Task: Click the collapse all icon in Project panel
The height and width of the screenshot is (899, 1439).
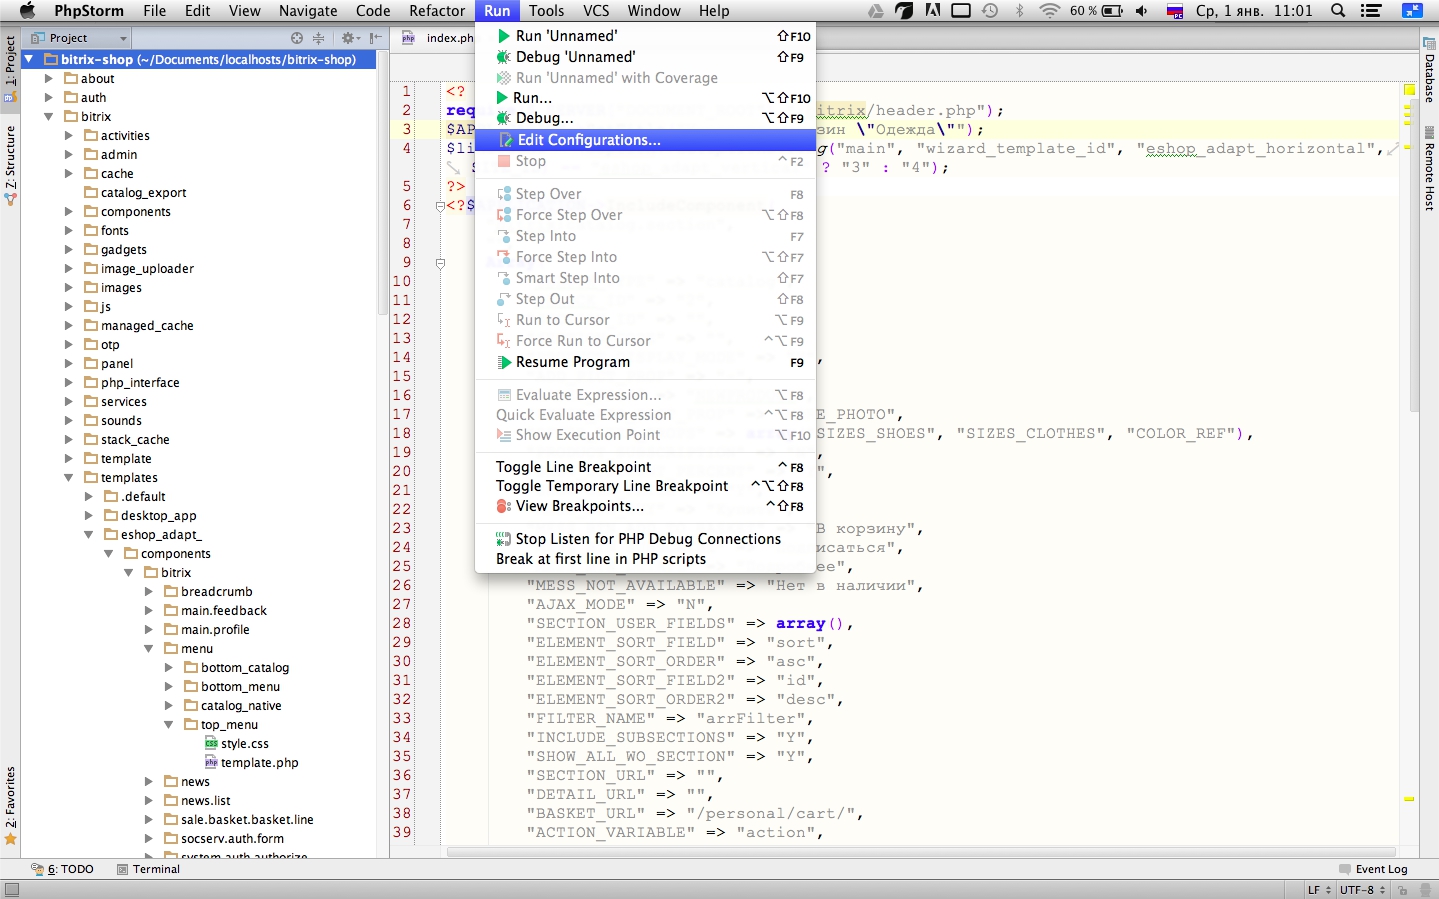Action: 319,38
